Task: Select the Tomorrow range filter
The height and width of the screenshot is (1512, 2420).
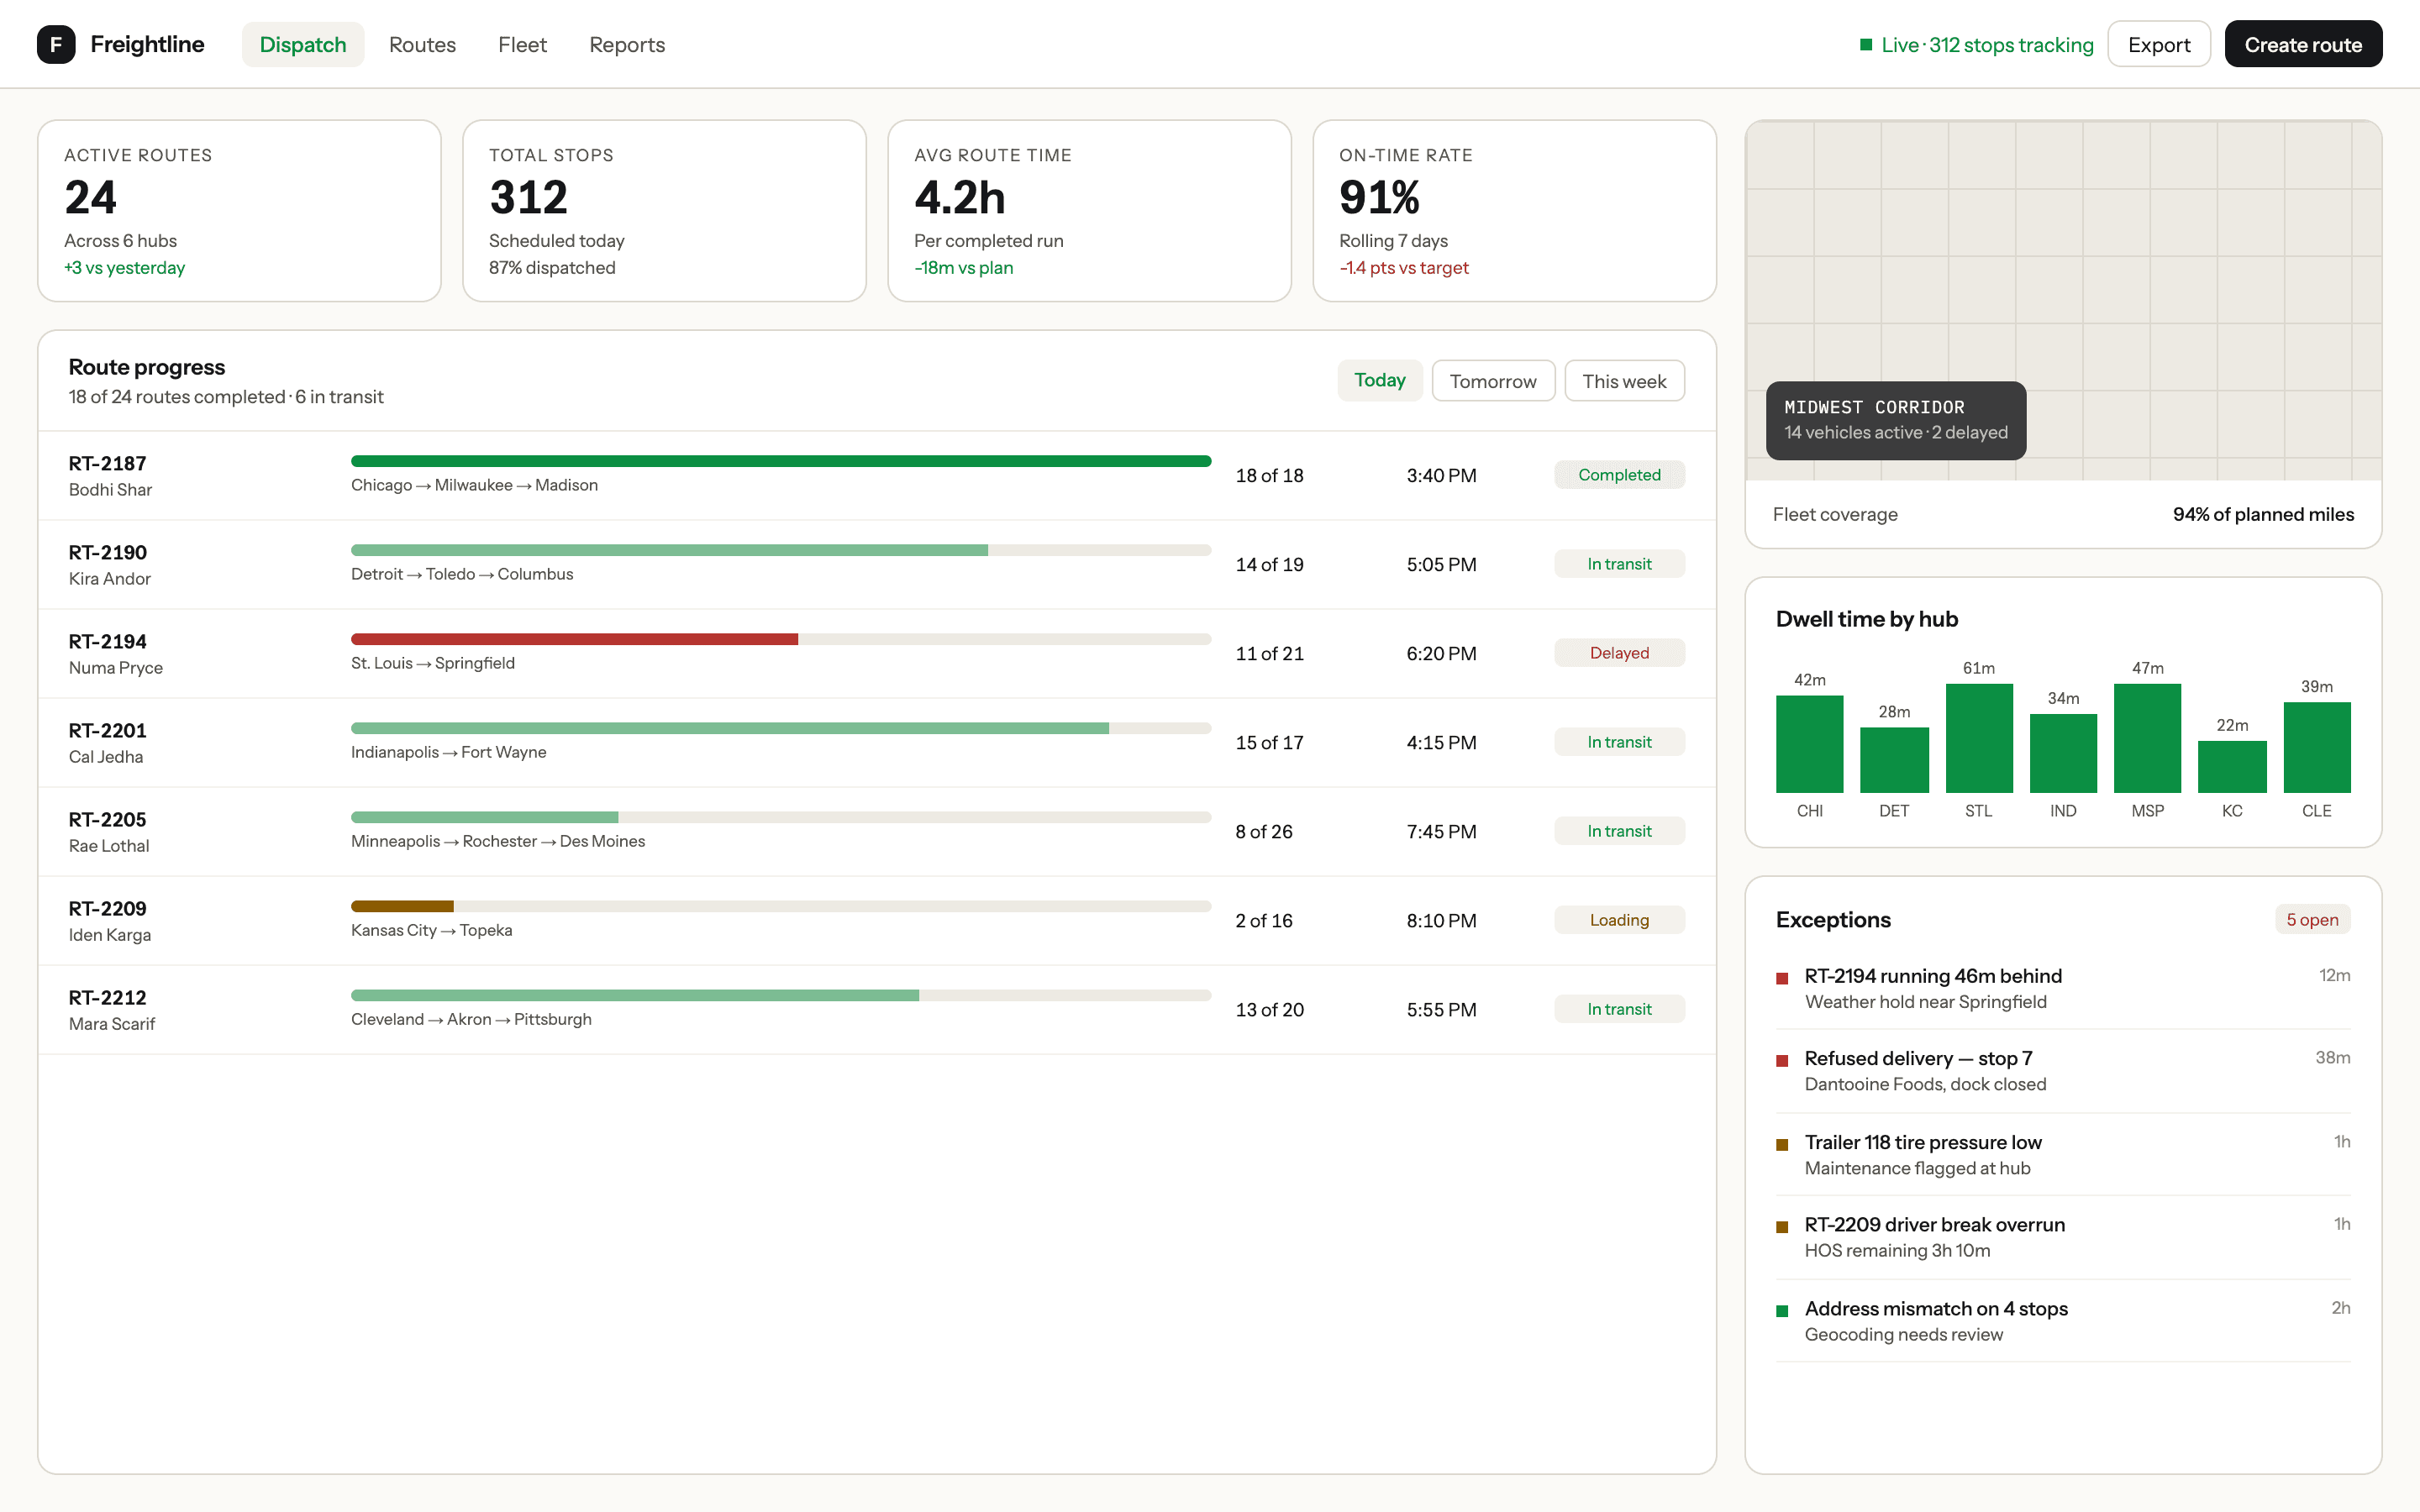Action: coord(1493,381)
